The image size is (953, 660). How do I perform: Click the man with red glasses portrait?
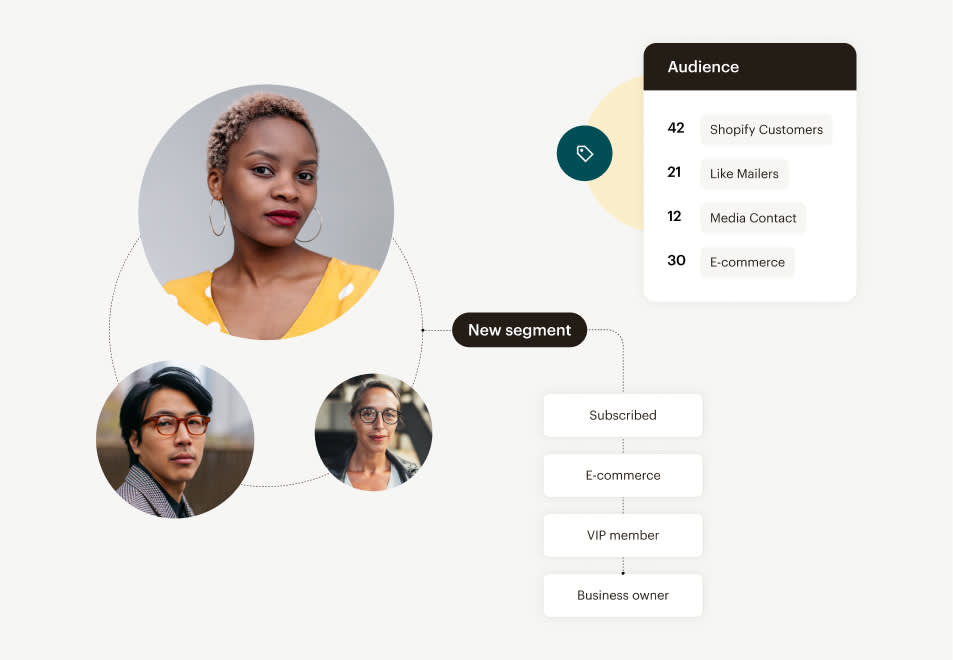pyautogui.click(x=175, y=439)
